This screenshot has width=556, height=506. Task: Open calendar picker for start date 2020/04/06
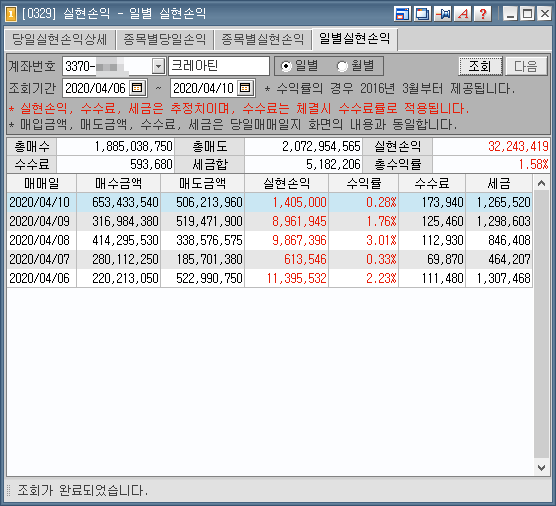(x=137, y=88)
